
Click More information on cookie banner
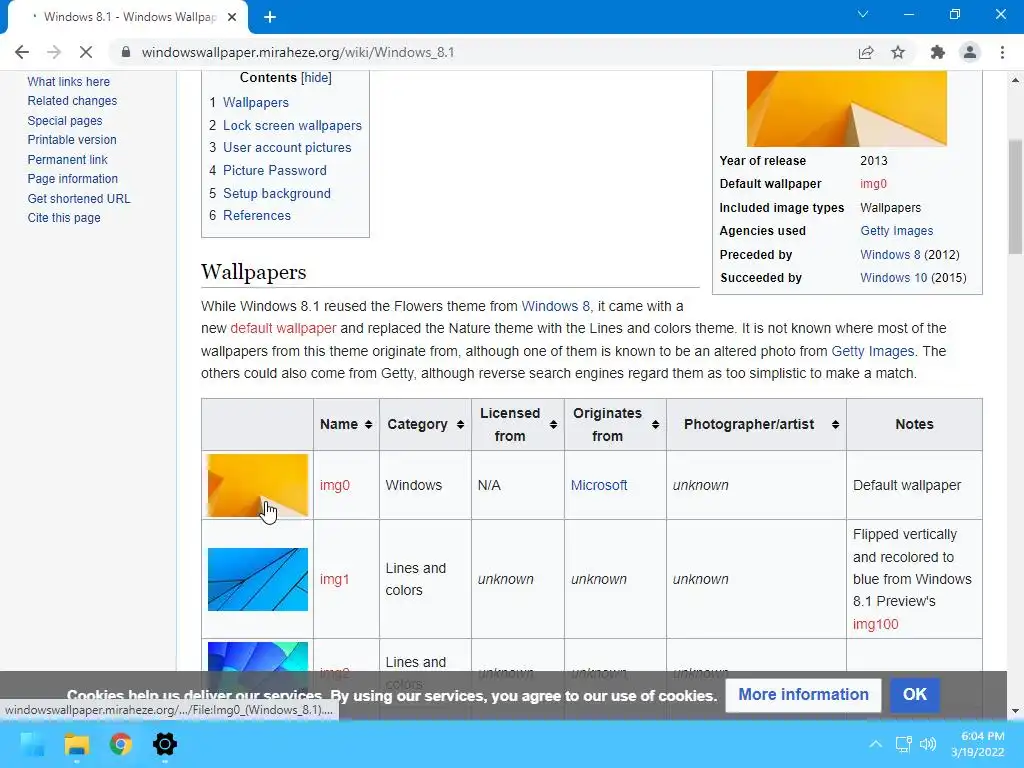(803, 694)
